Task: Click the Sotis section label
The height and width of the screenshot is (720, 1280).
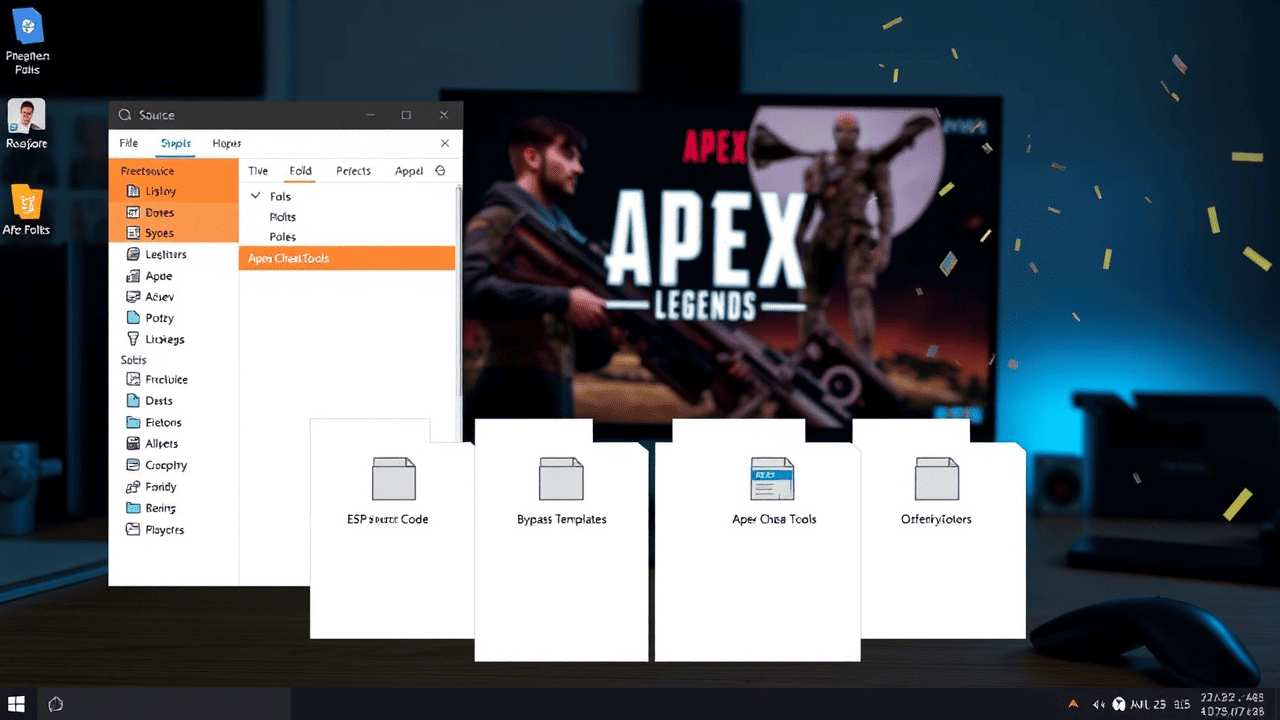Action: 134,359
